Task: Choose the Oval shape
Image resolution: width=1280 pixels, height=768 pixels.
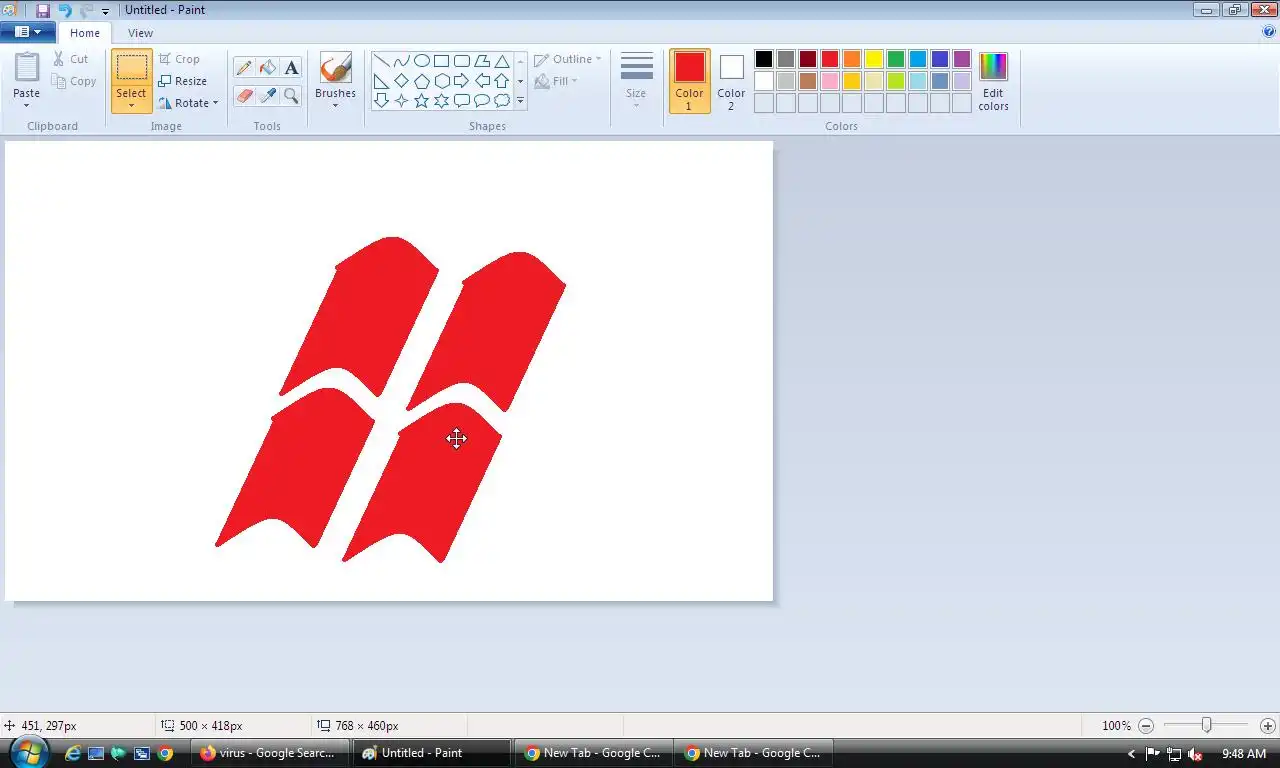Action: 421,61
